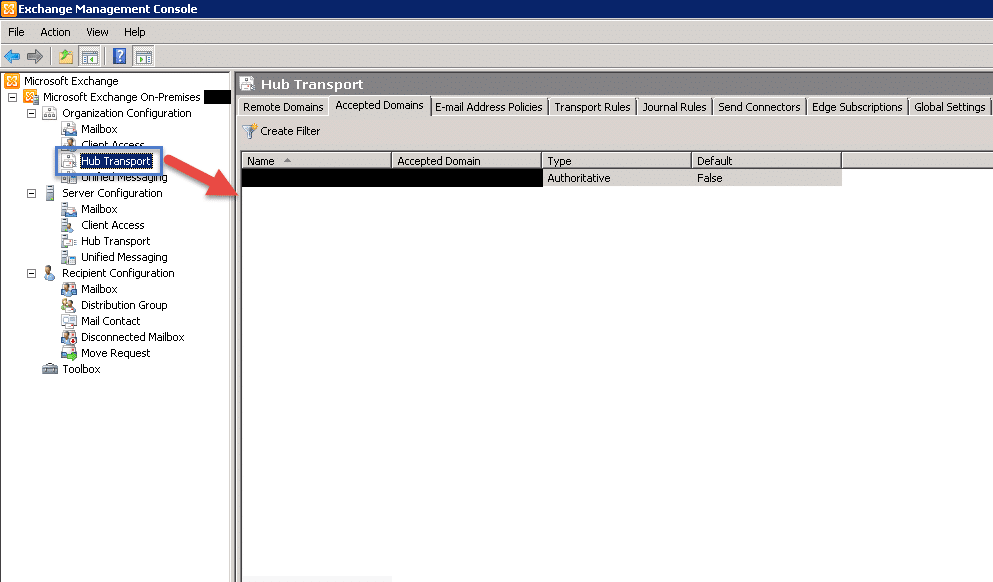Select Hub Transport under Organization Configuration

(x=116, y=161)
